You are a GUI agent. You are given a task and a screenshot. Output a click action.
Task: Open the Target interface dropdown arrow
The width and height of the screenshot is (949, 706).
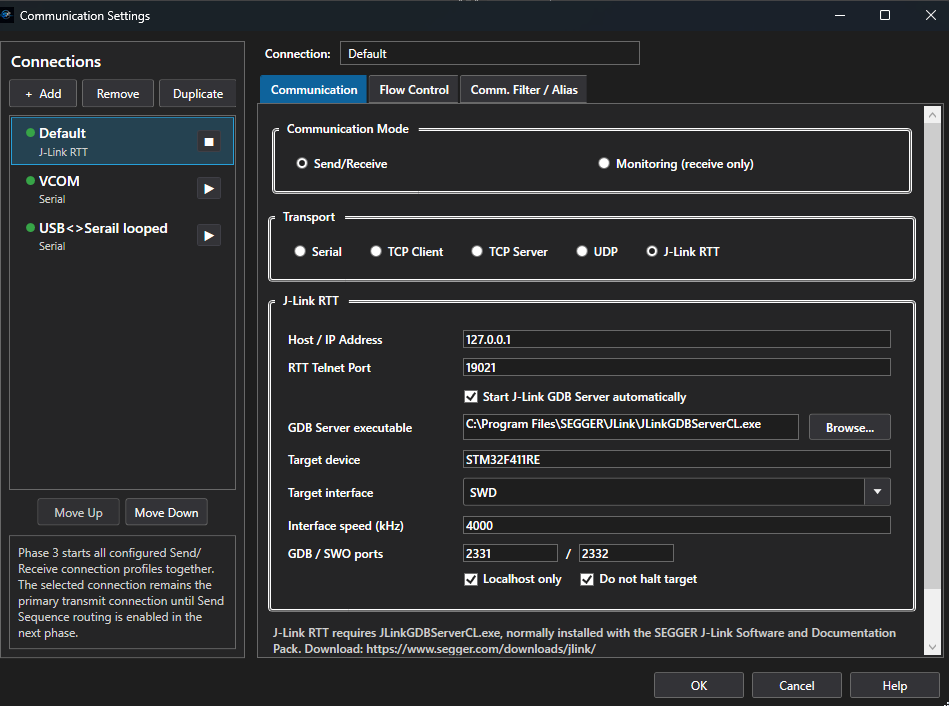pyautogui.click(x=877, y=492)
